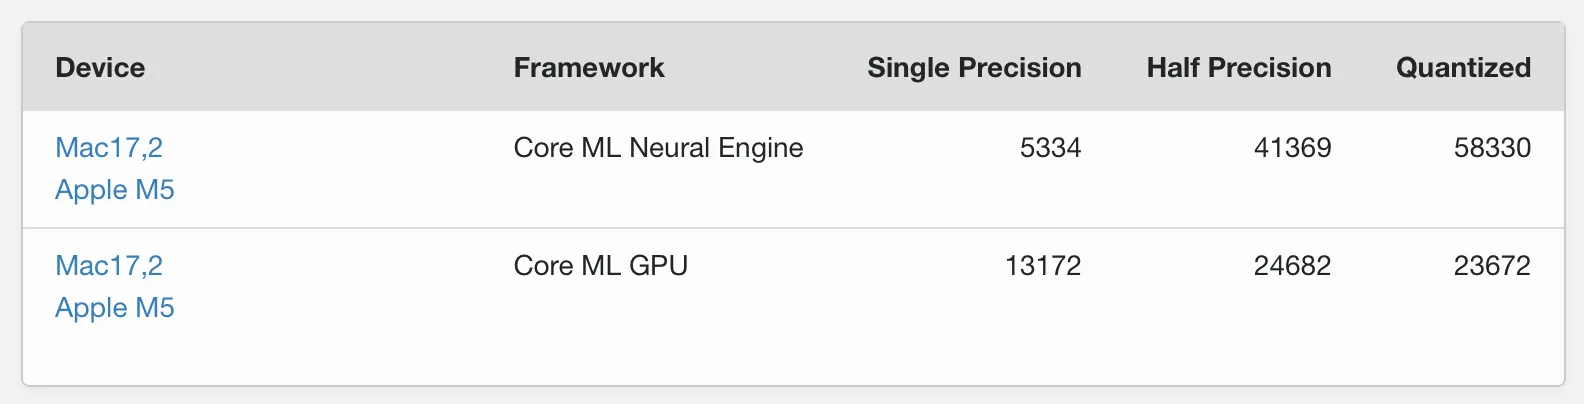Click the Device column header
This screenshot has width=1584, height=404.
click(x=100, y=68)
